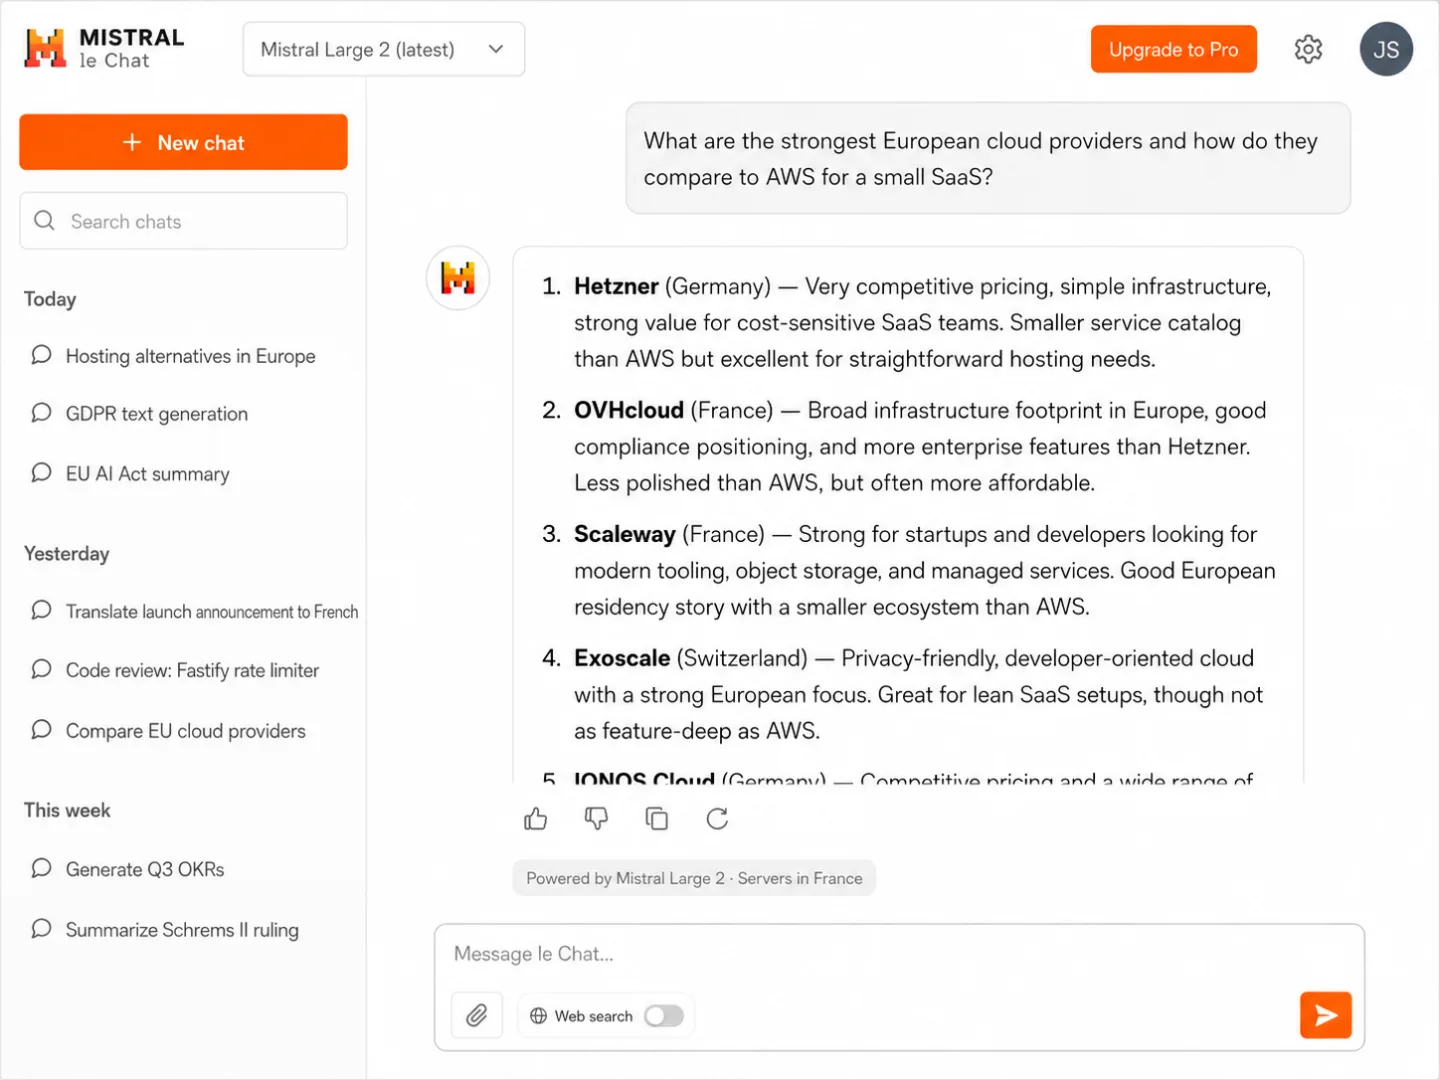The width and height of the screenshot is (1440, 1080).
Task: Click chat bubble icon for Generate Q3 OKRs
Action: point(41,868)
